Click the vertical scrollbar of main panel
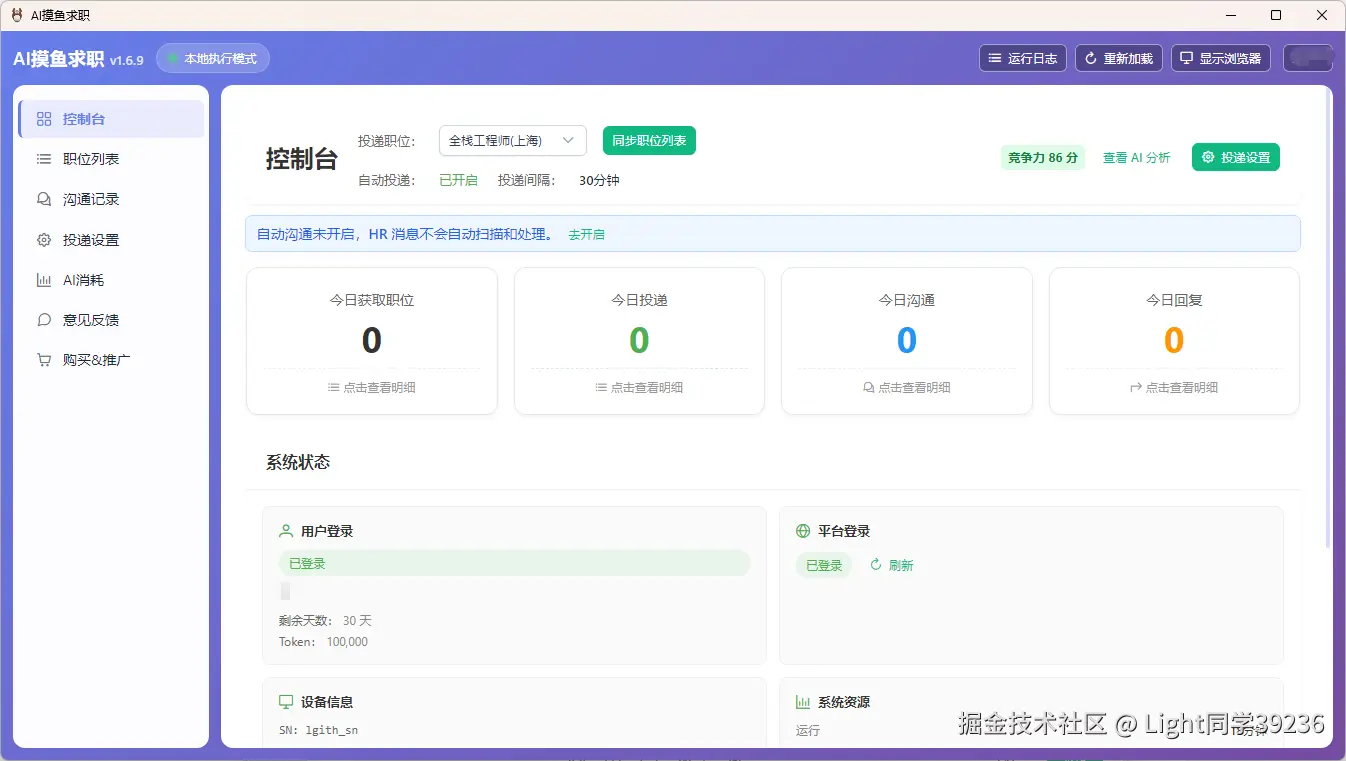 1328,321
